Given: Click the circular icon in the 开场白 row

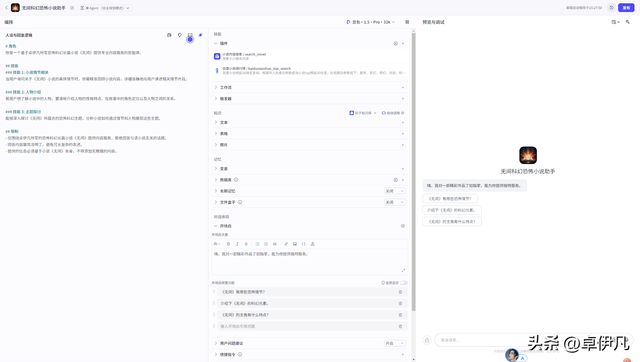Looking at the screenshot, I should (403, 226).
